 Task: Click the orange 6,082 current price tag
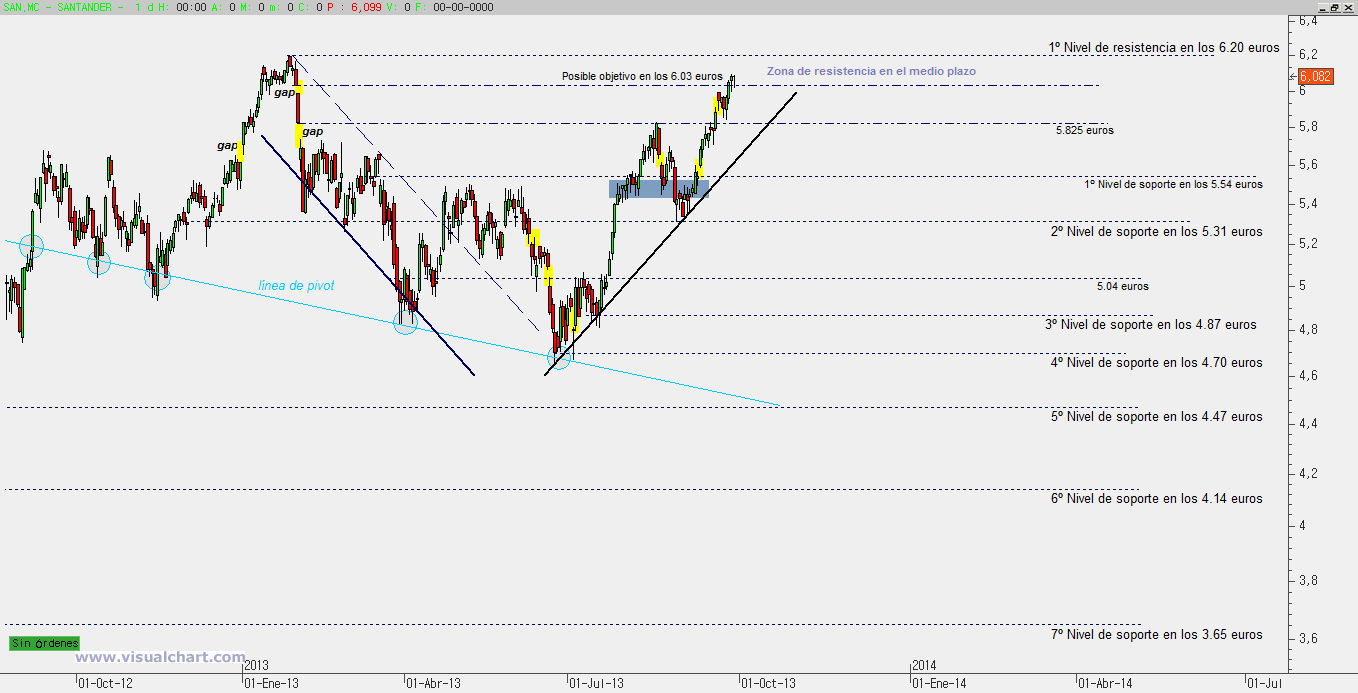[x=1315, y=76]
